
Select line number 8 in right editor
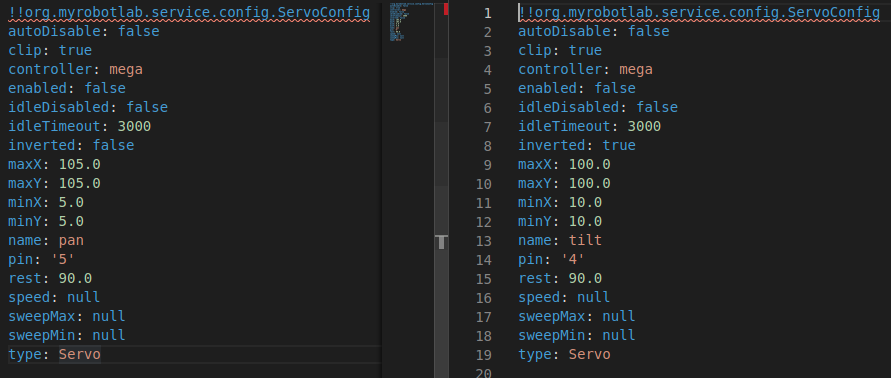487,146
